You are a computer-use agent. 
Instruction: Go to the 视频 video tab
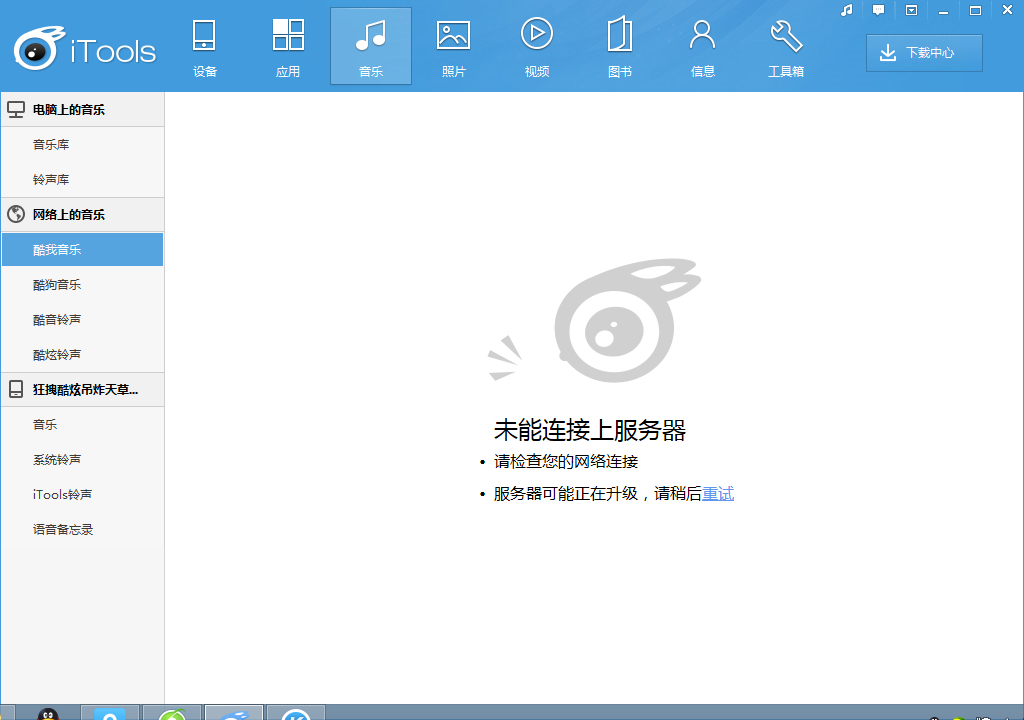(x=537, y=46)
